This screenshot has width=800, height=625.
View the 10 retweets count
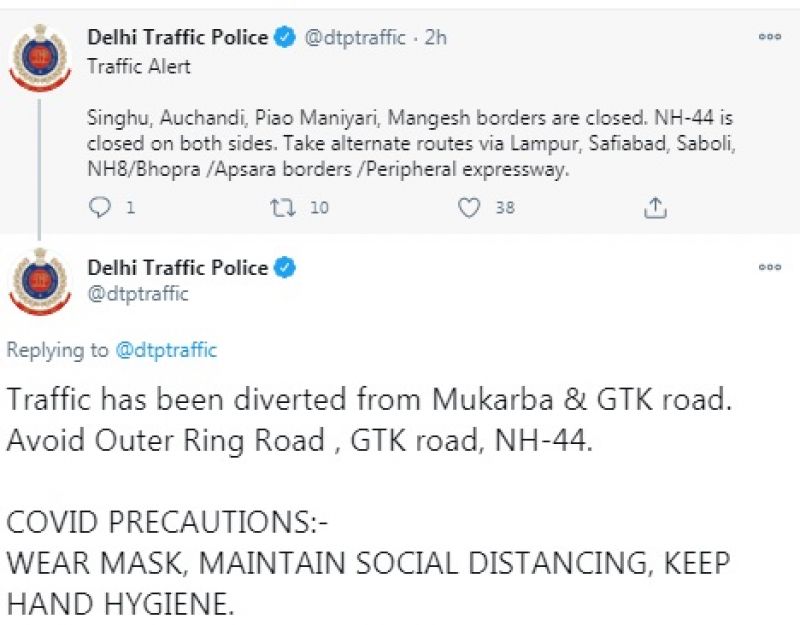319,207
